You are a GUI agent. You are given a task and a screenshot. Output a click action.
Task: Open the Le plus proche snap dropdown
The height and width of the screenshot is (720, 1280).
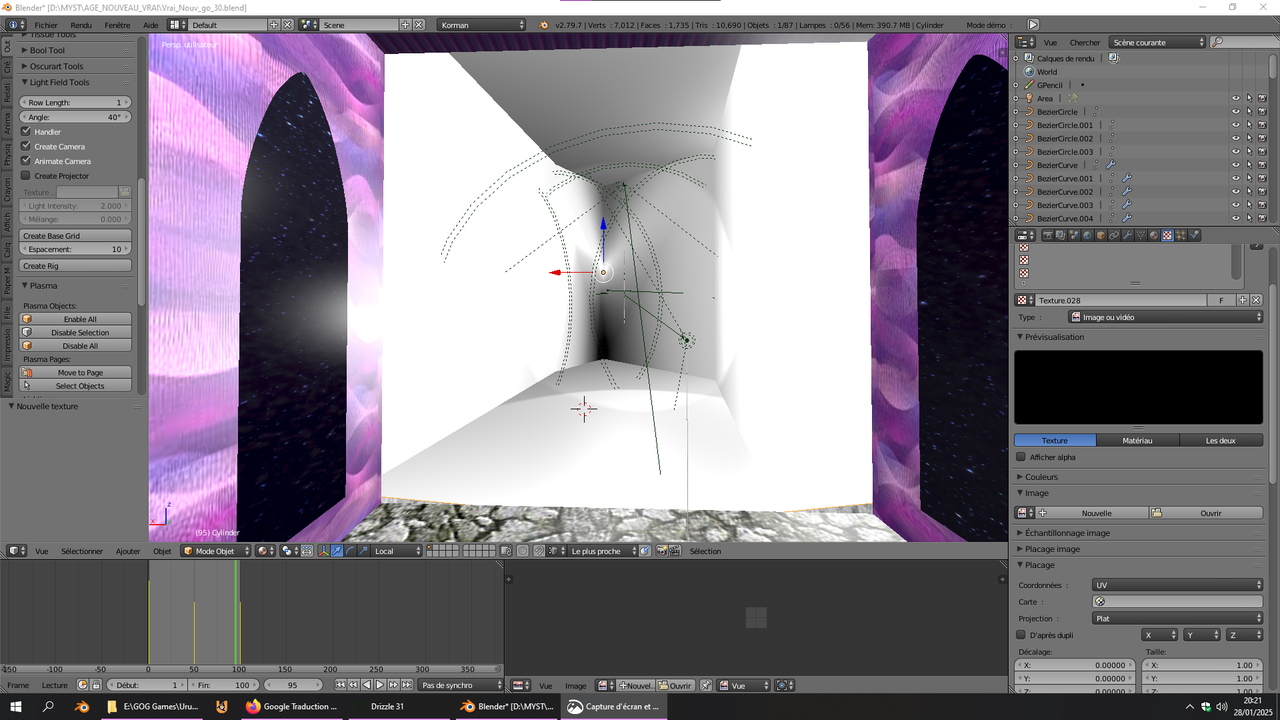click(603, 551)
